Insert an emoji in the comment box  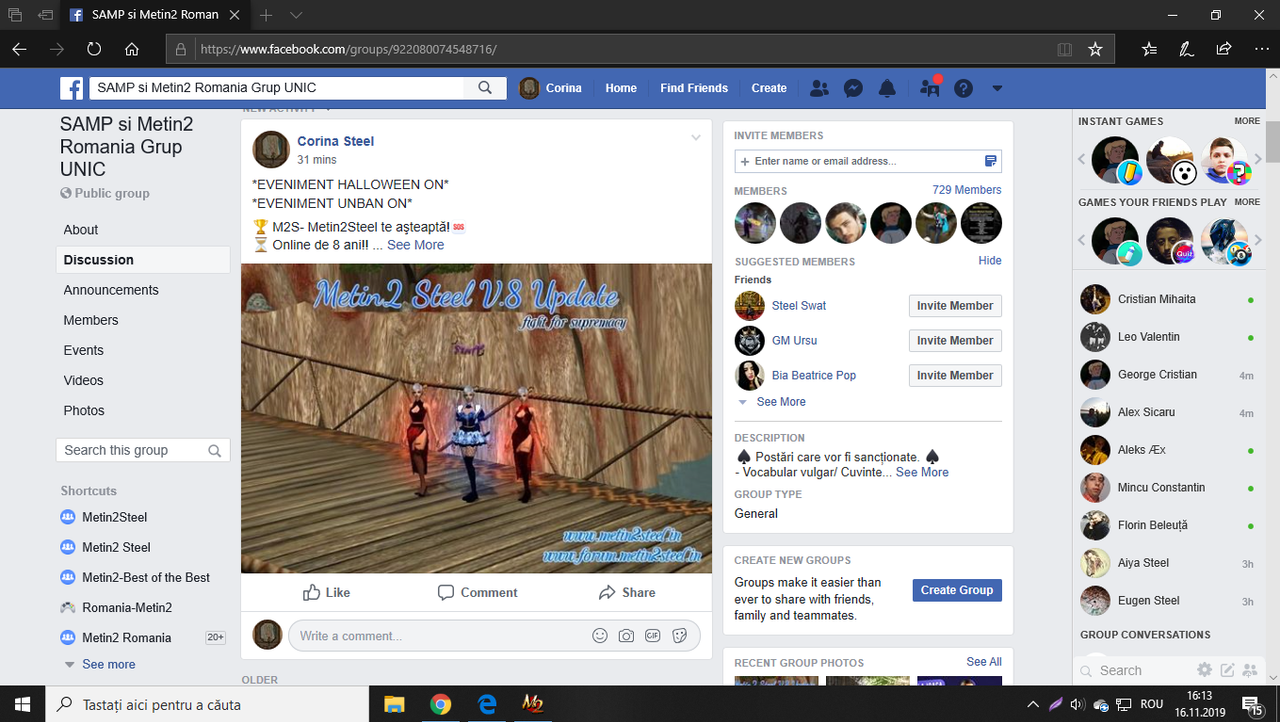[x=600, y=635]
